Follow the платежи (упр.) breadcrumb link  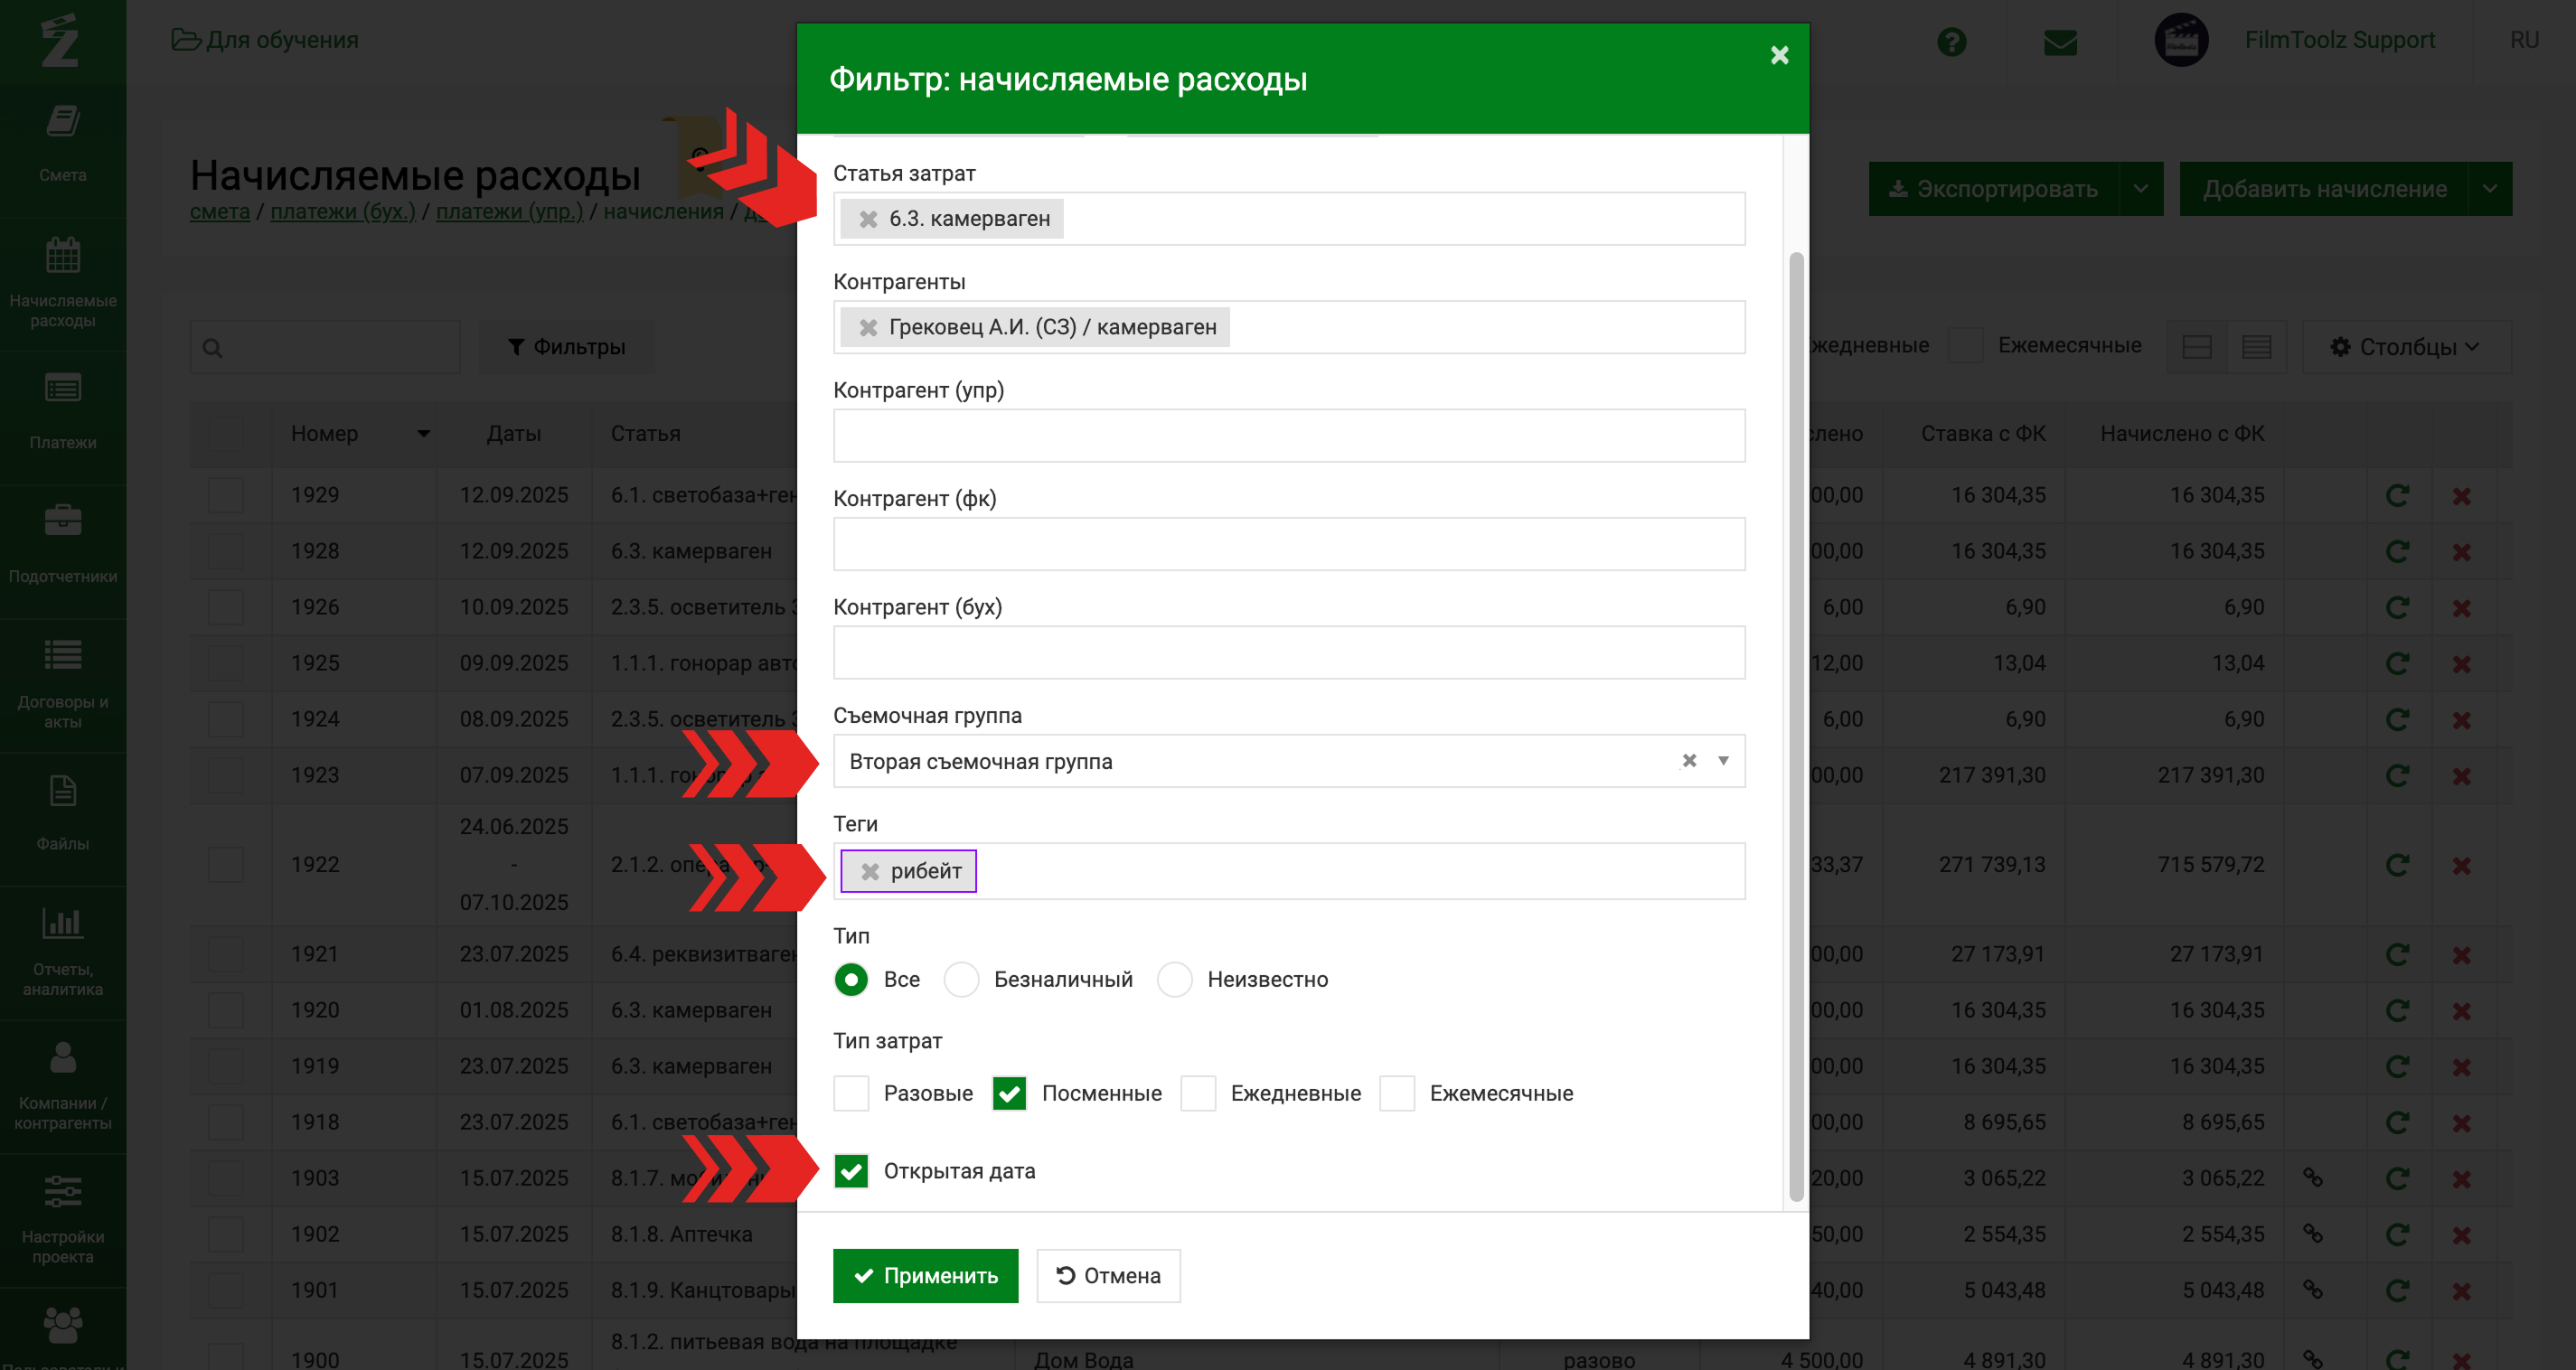click(509, 212)
